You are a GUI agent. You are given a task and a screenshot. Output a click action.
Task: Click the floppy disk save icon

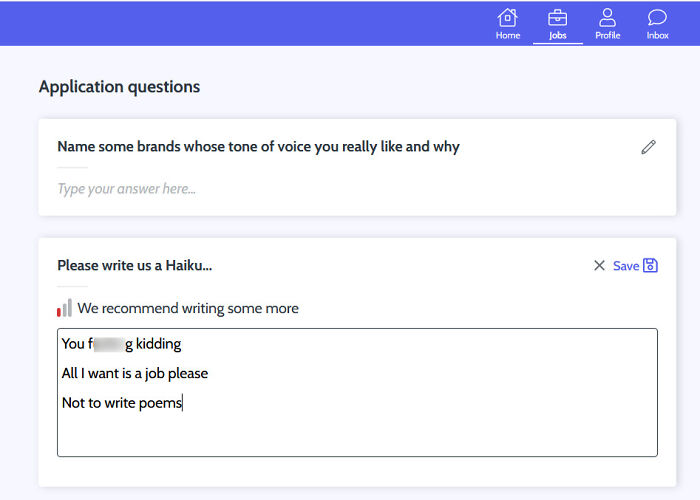(x=650, y=265)
